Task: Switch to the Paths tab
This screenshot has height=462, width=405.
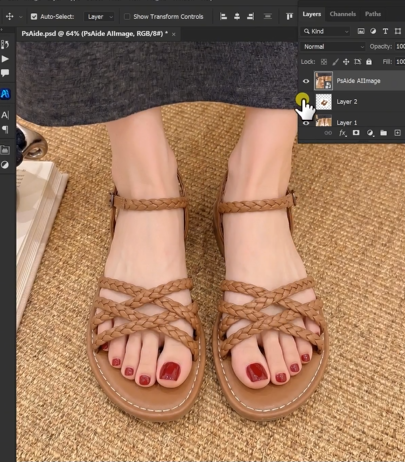Action: pos(373,14)
